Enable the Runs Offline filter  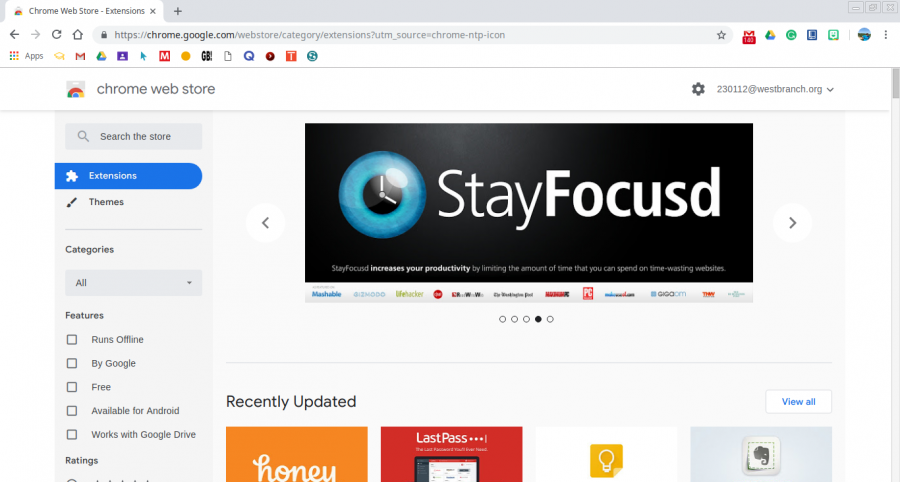(72, 340)
